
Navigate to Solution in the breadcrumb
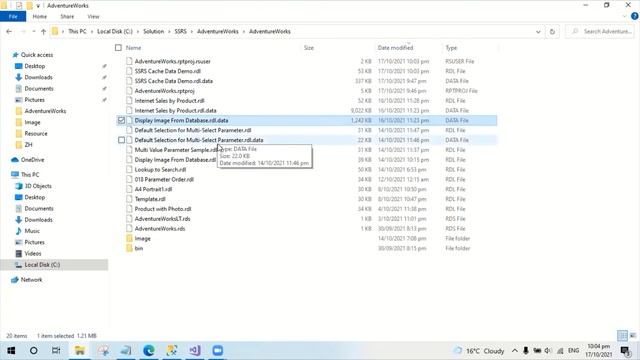point(153,31)
